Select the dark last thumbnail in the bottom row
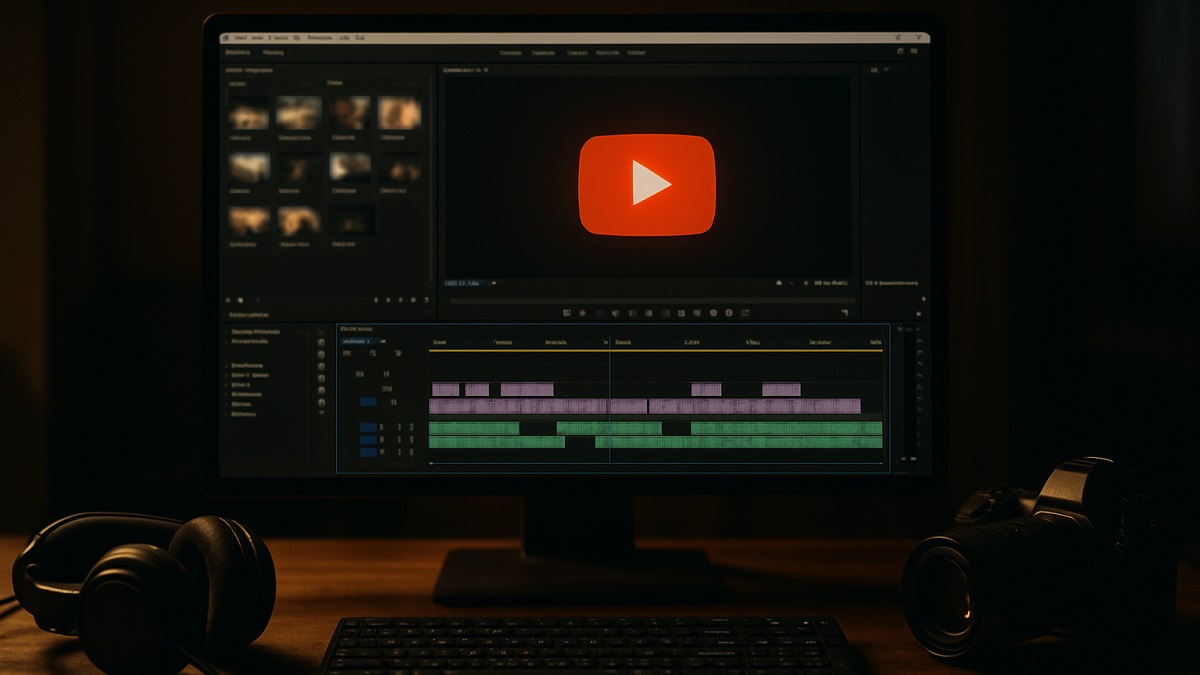This screenshot has height=675, width=1200. click(353, 221)
